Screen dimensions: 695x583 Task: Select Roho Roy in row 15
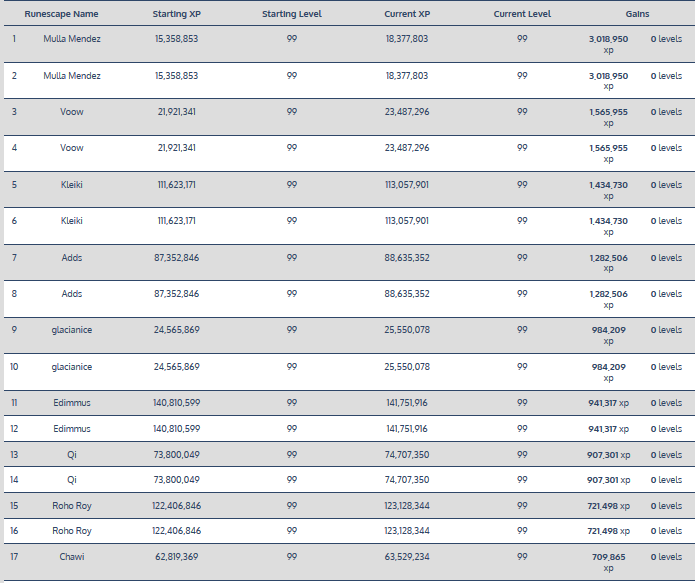tap(72, 505)
